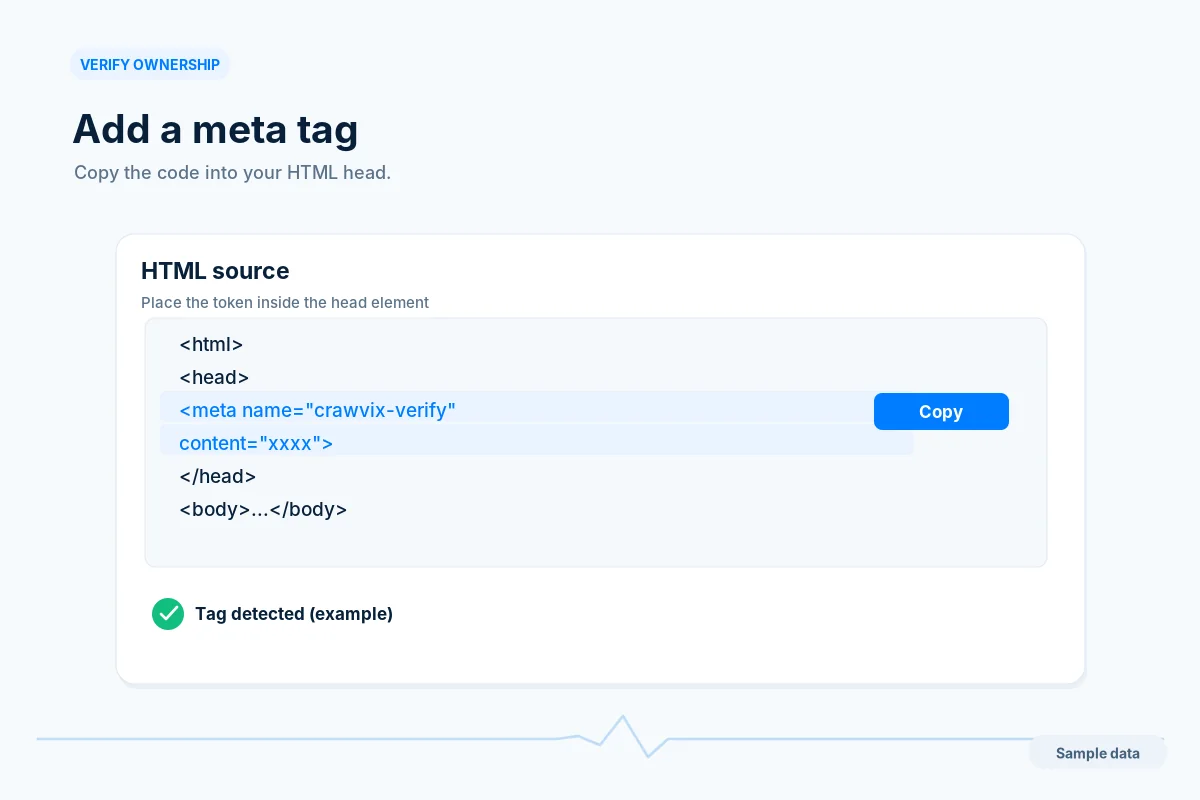Viewport: 1200px width, 800px height.
Task: Select the content="xxxx"> code line
Action: (x=256, y=443)
